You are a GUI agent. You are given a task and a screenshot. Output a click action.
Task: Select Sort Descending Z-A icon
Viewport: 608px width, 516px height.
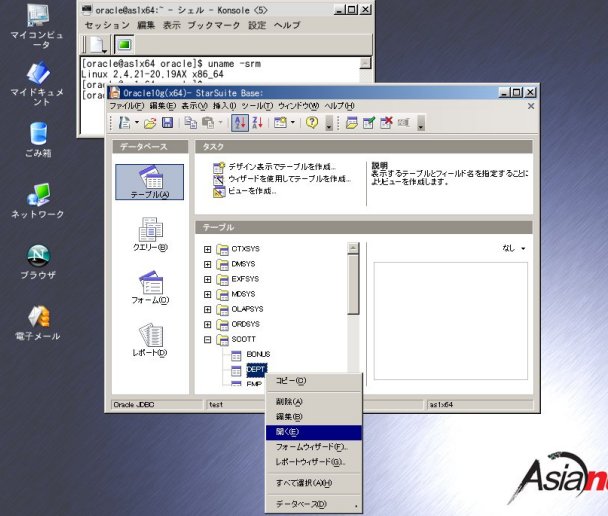(x=257, y=123)
